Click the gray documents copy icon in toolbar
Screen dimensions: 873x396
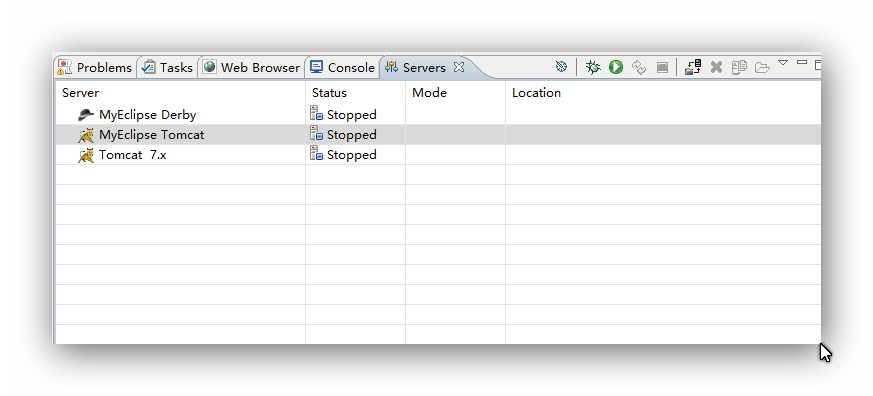tap(739, 67)
